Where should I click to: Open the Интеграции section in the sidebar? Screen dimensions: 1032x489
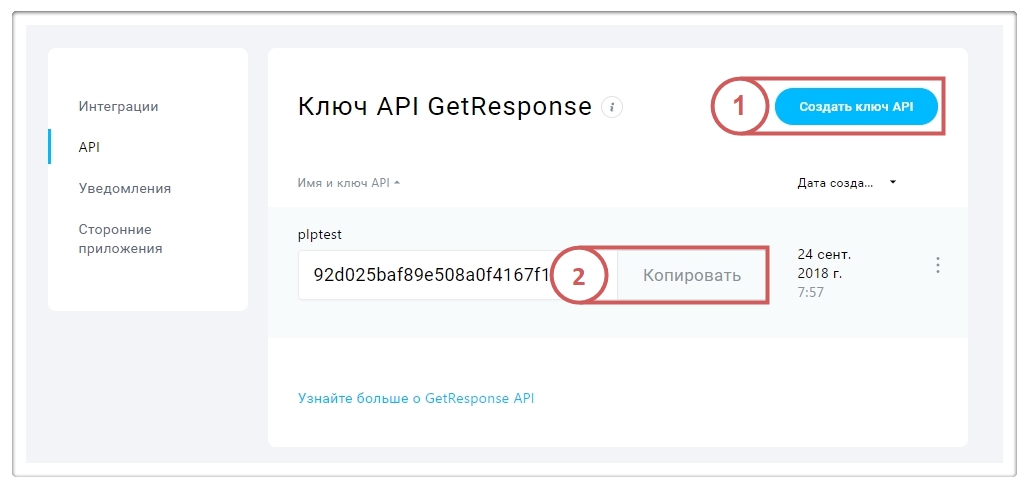[118, 106]
